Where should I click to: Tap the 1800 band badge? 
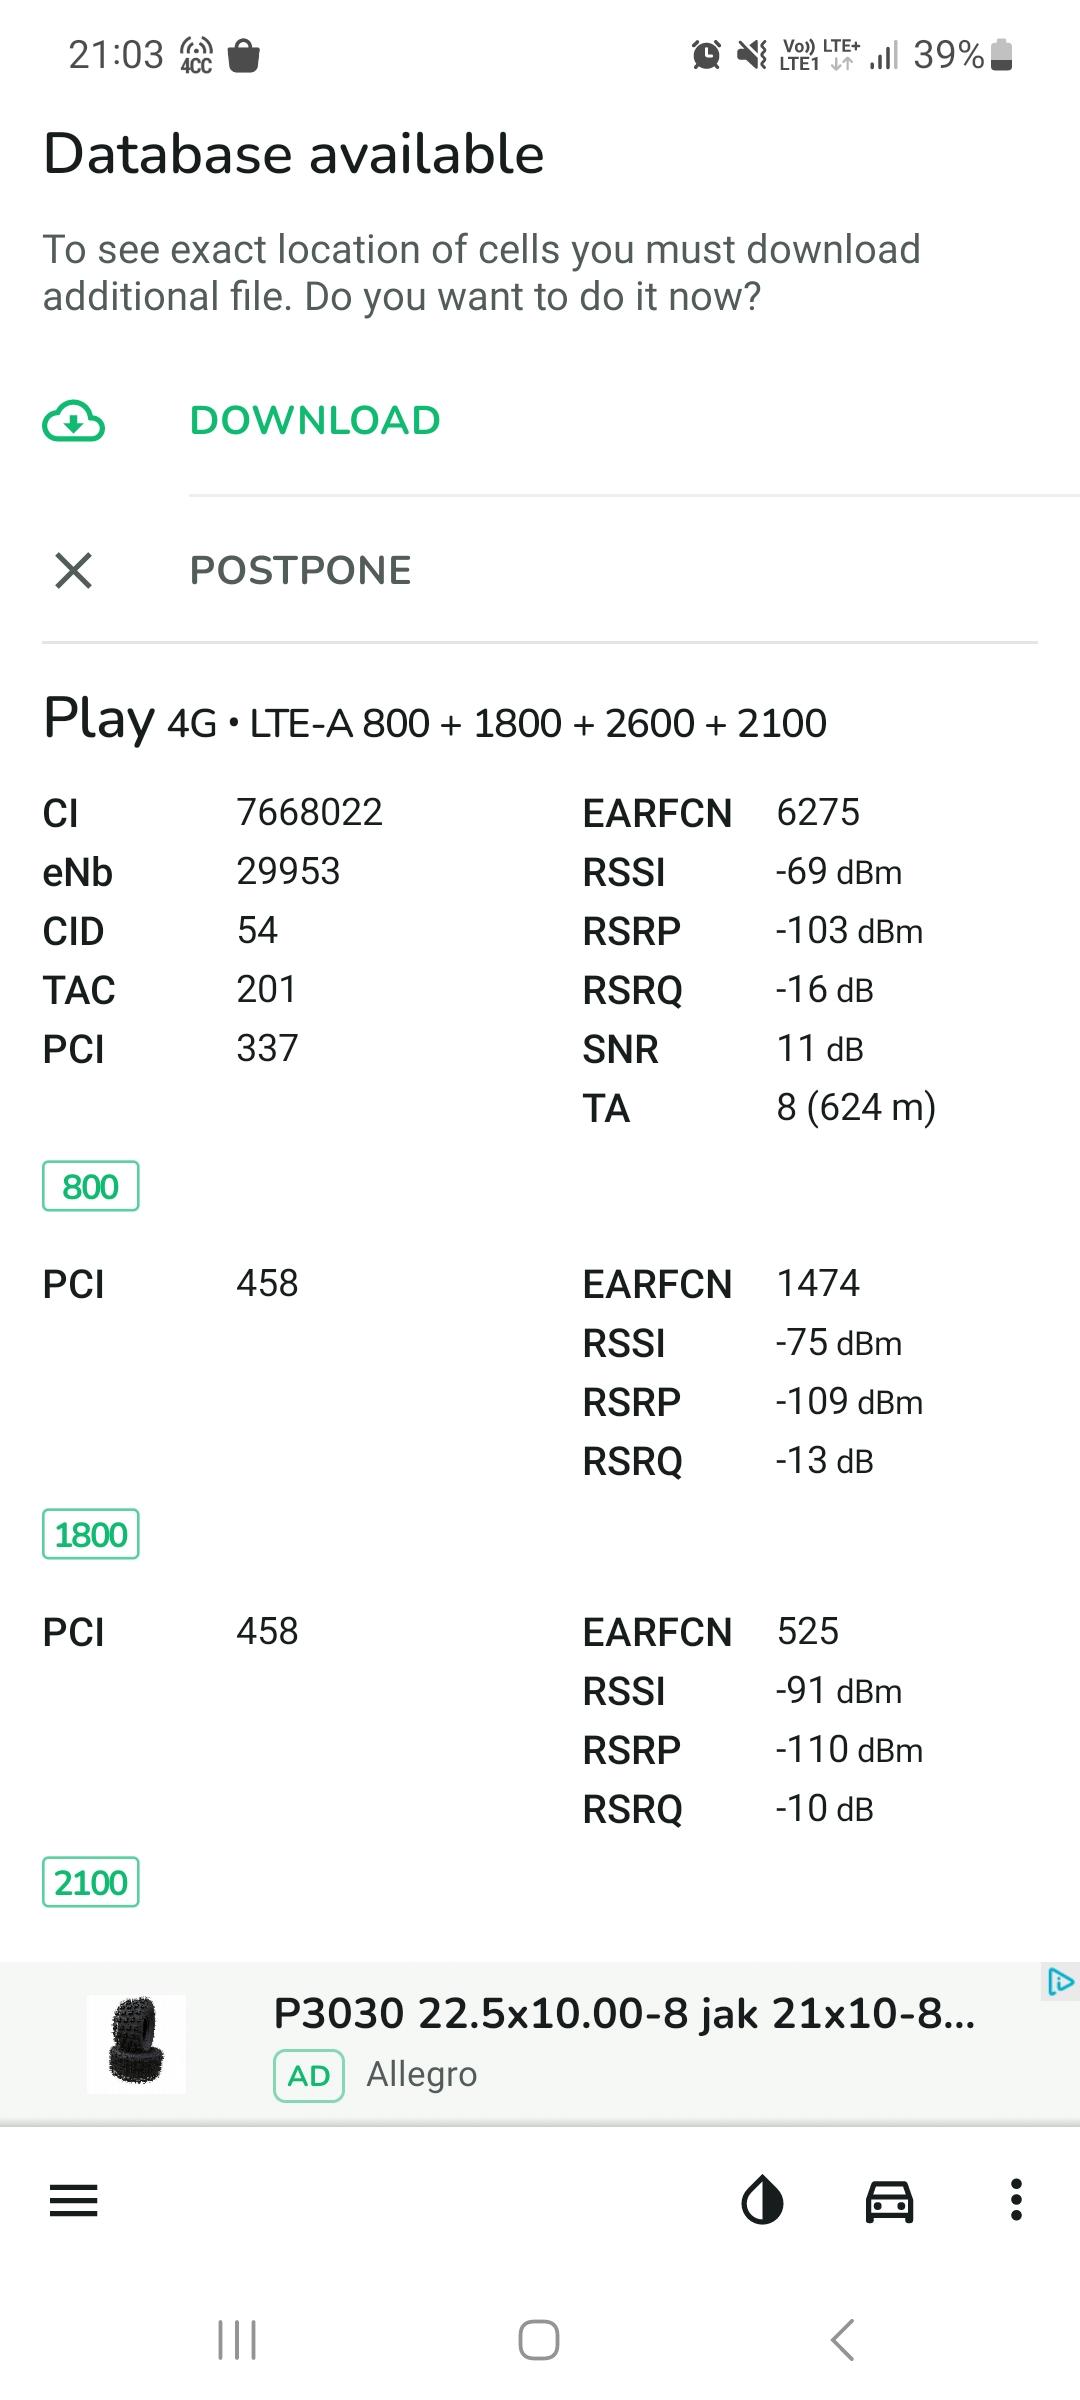click(x=90, y=1535)
